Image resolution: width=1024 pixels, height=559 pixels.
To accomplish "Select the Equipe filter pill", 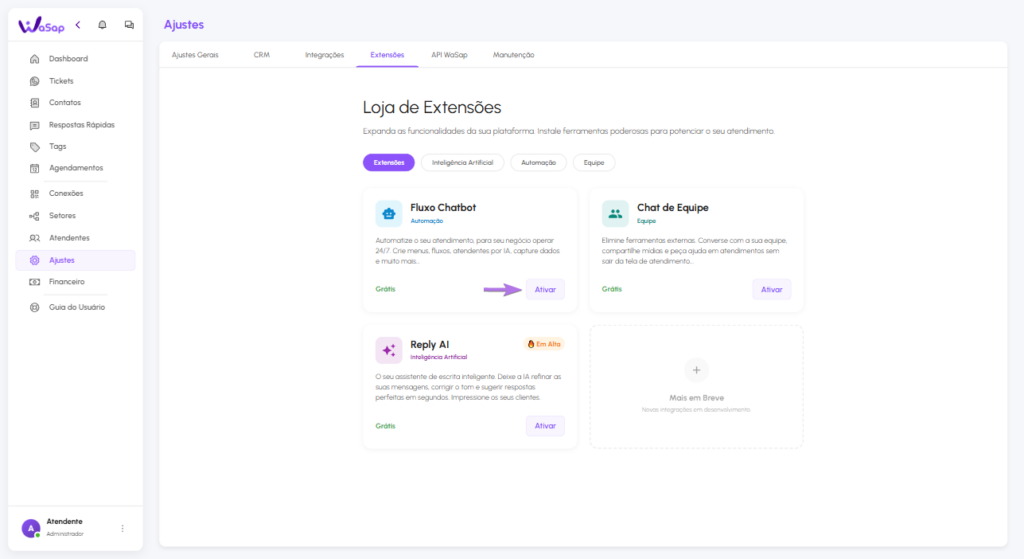I will 594,162.
